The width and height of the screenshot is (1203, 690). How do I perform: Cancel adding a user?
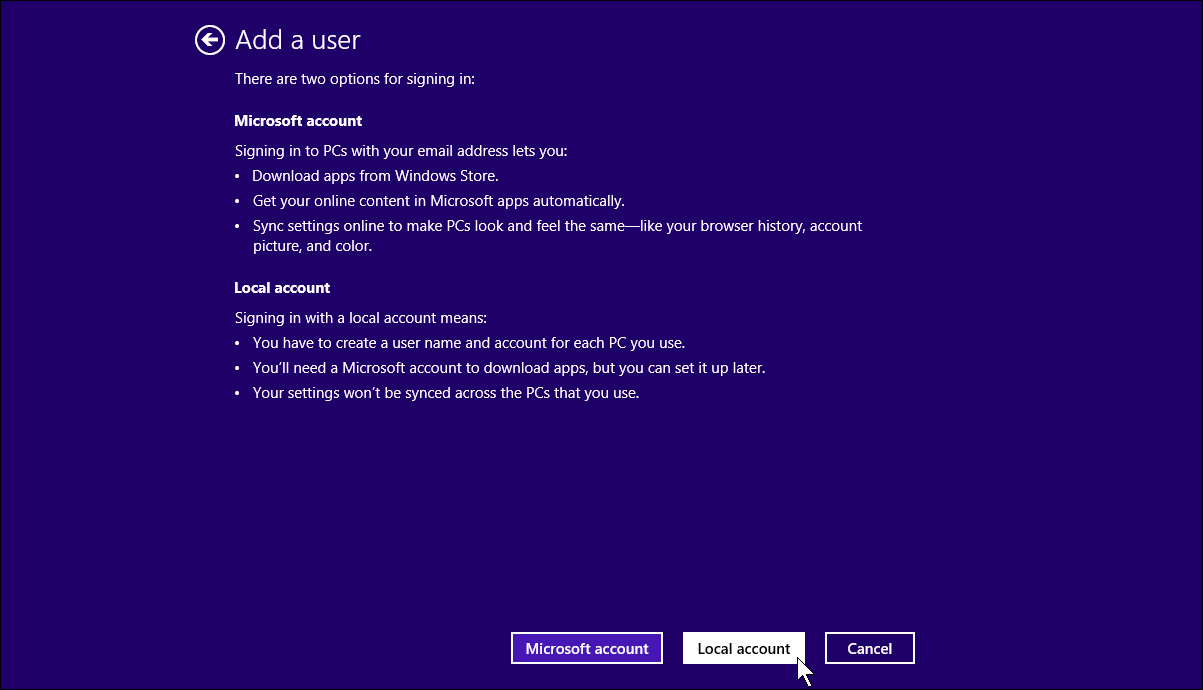point(870,648)
